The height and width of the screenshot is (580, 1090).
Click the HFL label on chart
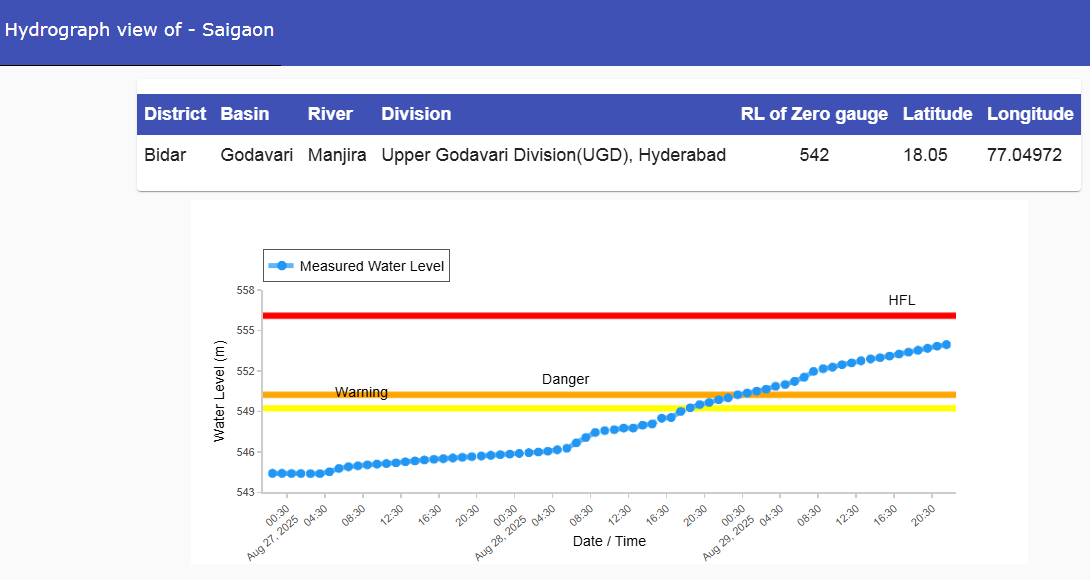tap(902, 300)
